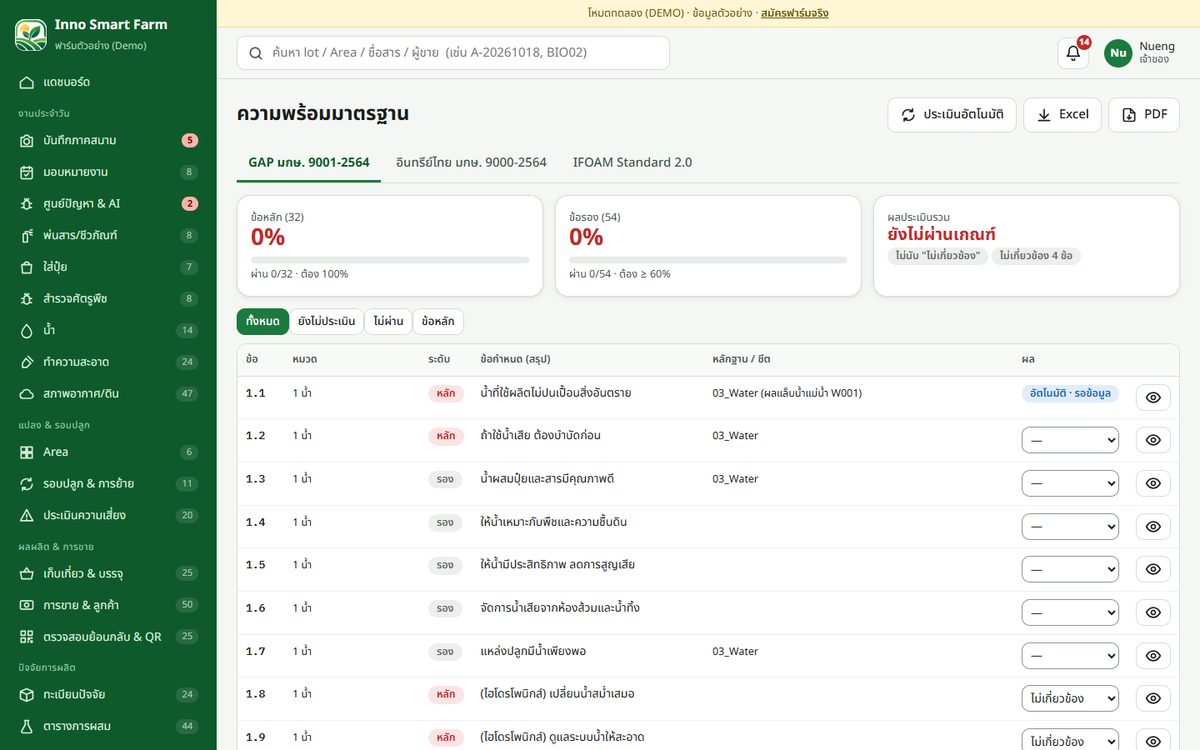The height and width of the screenshot is (750, 1200).
Task: Open ทำความสะอาด brush icon in sidebar
Action: [27, 362]
